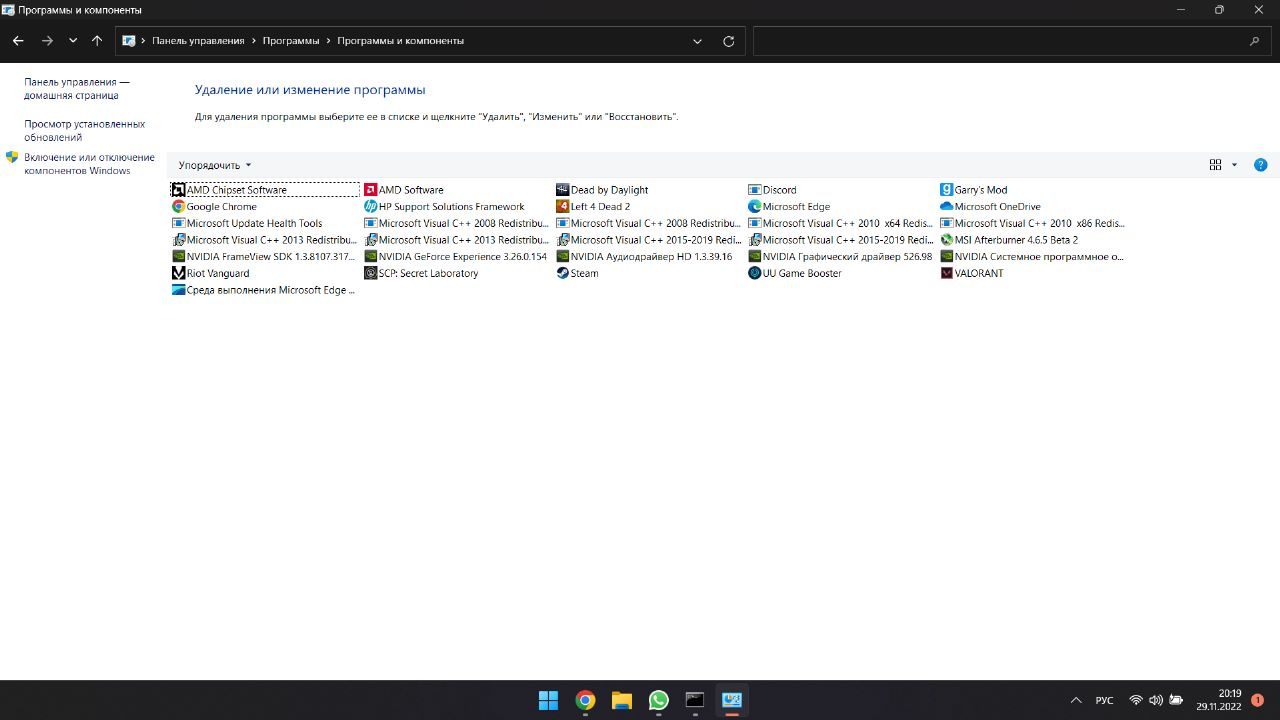This screenshot has height=720, width=1280.
Task: Open Просмотр установленных обновлений link
Action: (x=85, y=131)
